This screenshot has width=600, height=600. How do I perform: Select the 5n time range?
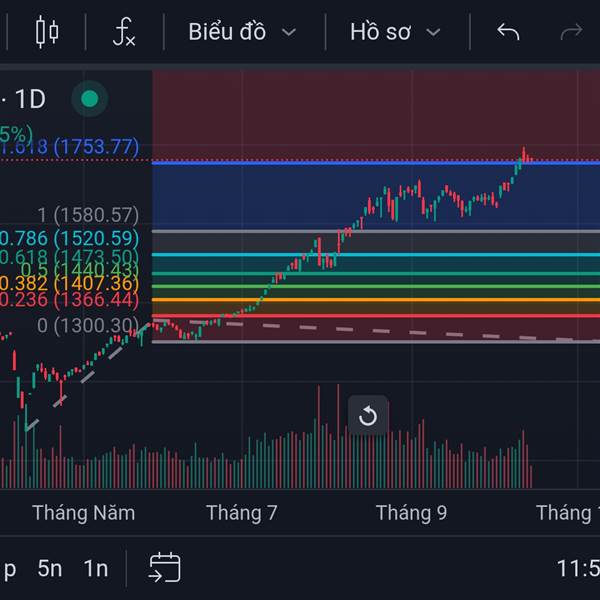(x=50, y=569)
